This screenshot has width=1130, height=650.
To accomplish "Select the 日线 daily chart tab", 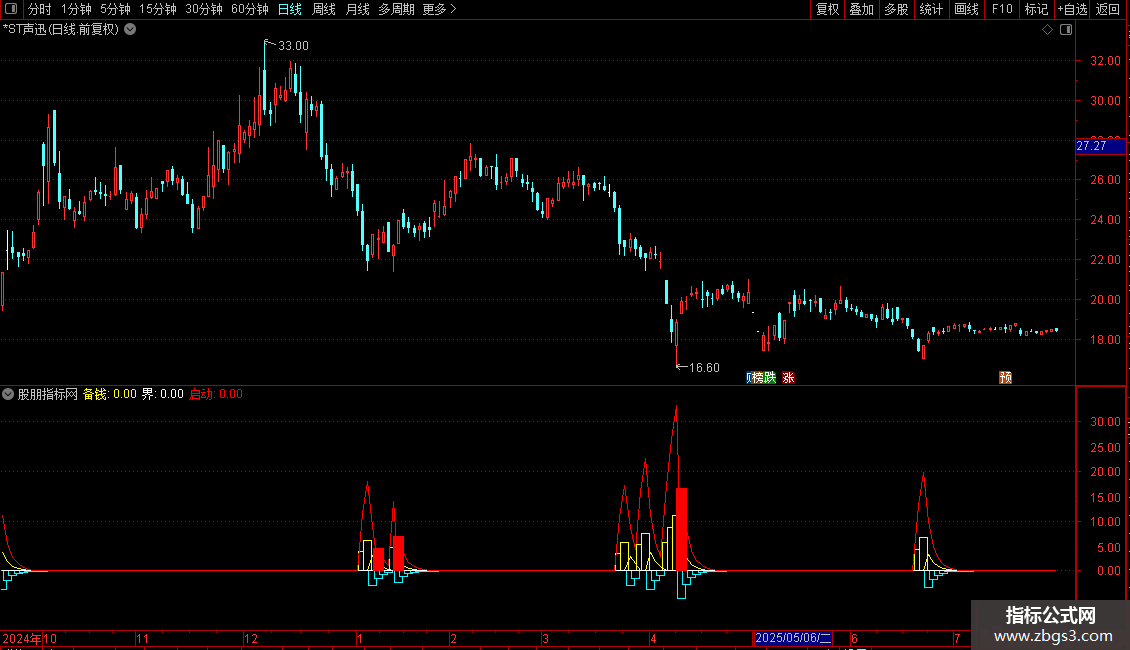I will click(290, 9).
